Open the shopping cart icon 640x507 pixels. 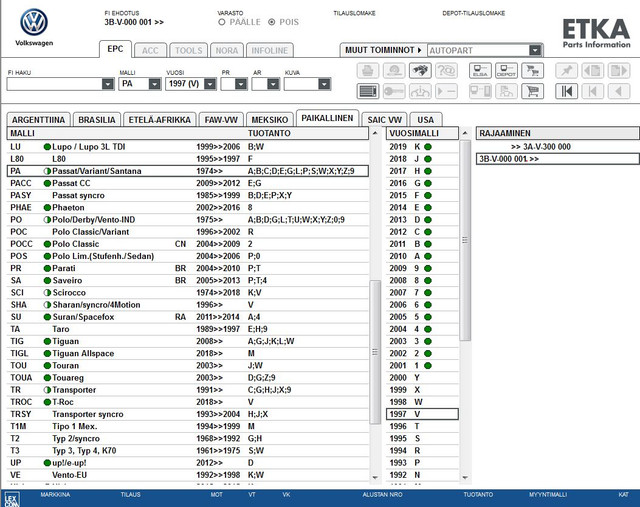[x=532, y=91]
